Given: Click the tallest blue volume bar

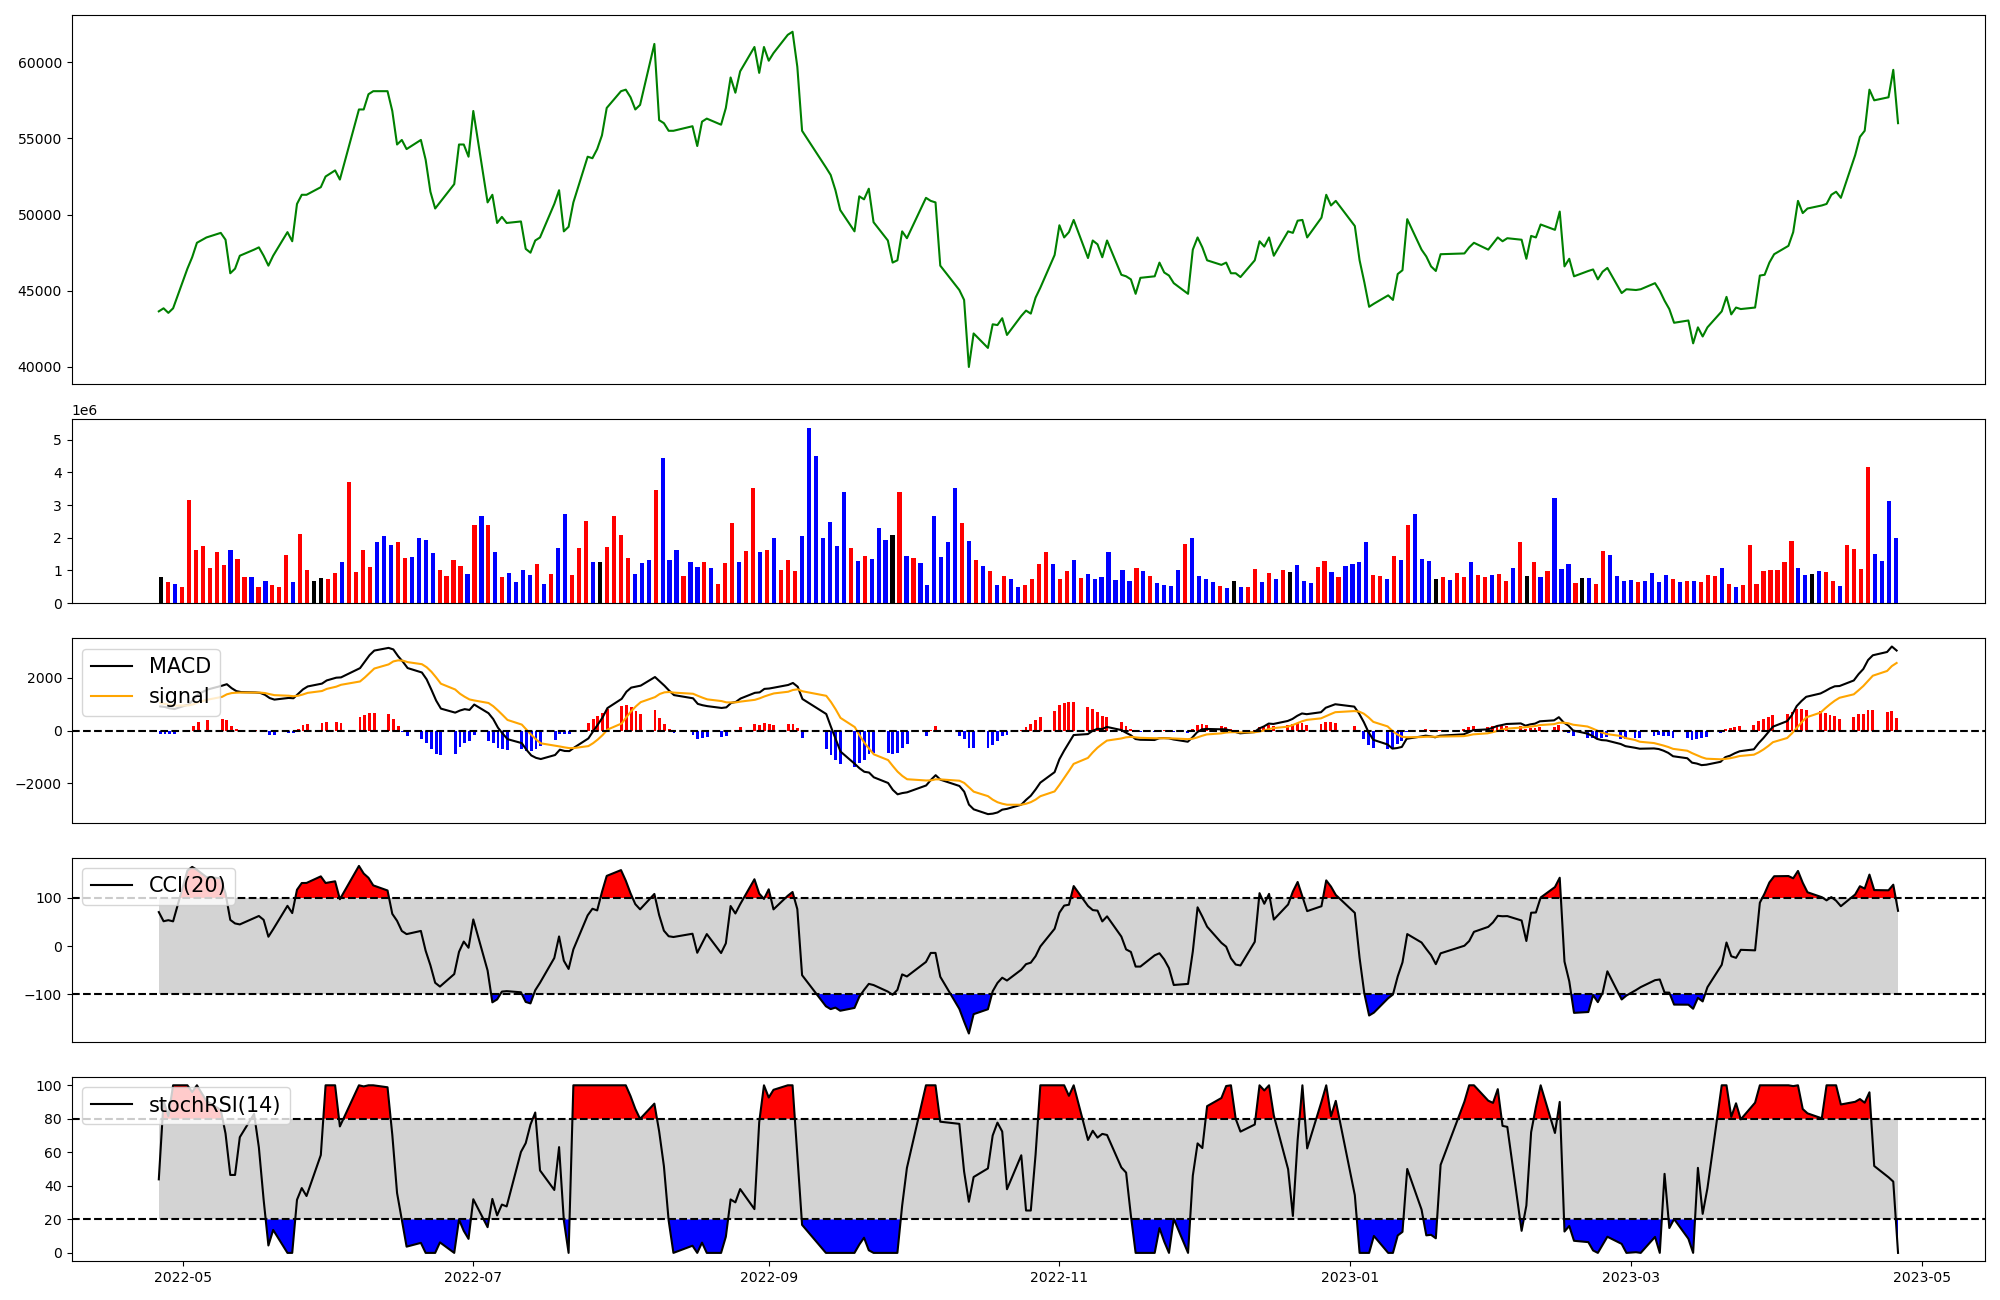Looking at the screenshot, I should (809, 515).
